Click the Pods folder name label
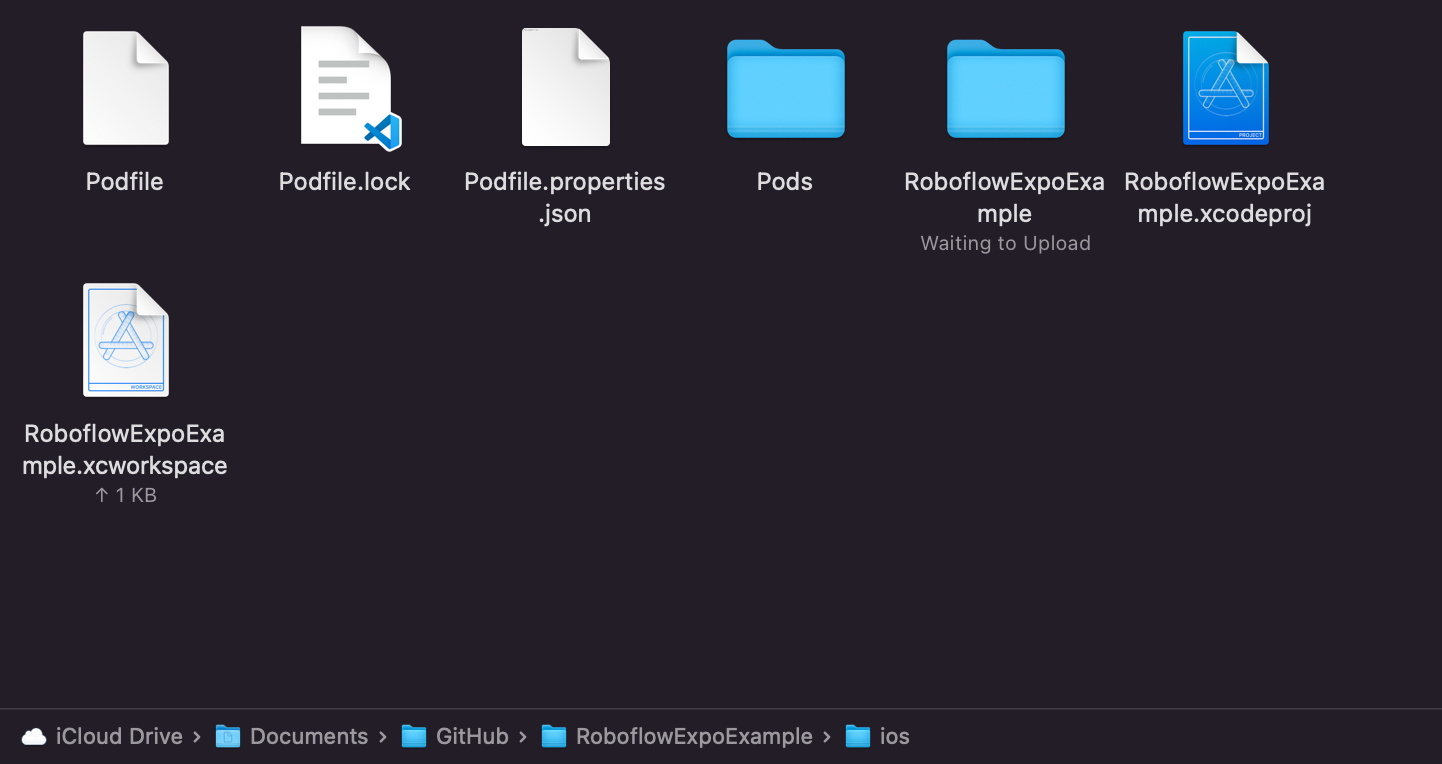Image resolution: width=1442 pixels, height=764 pixels. pyautogui.click(x=785, y=182)
